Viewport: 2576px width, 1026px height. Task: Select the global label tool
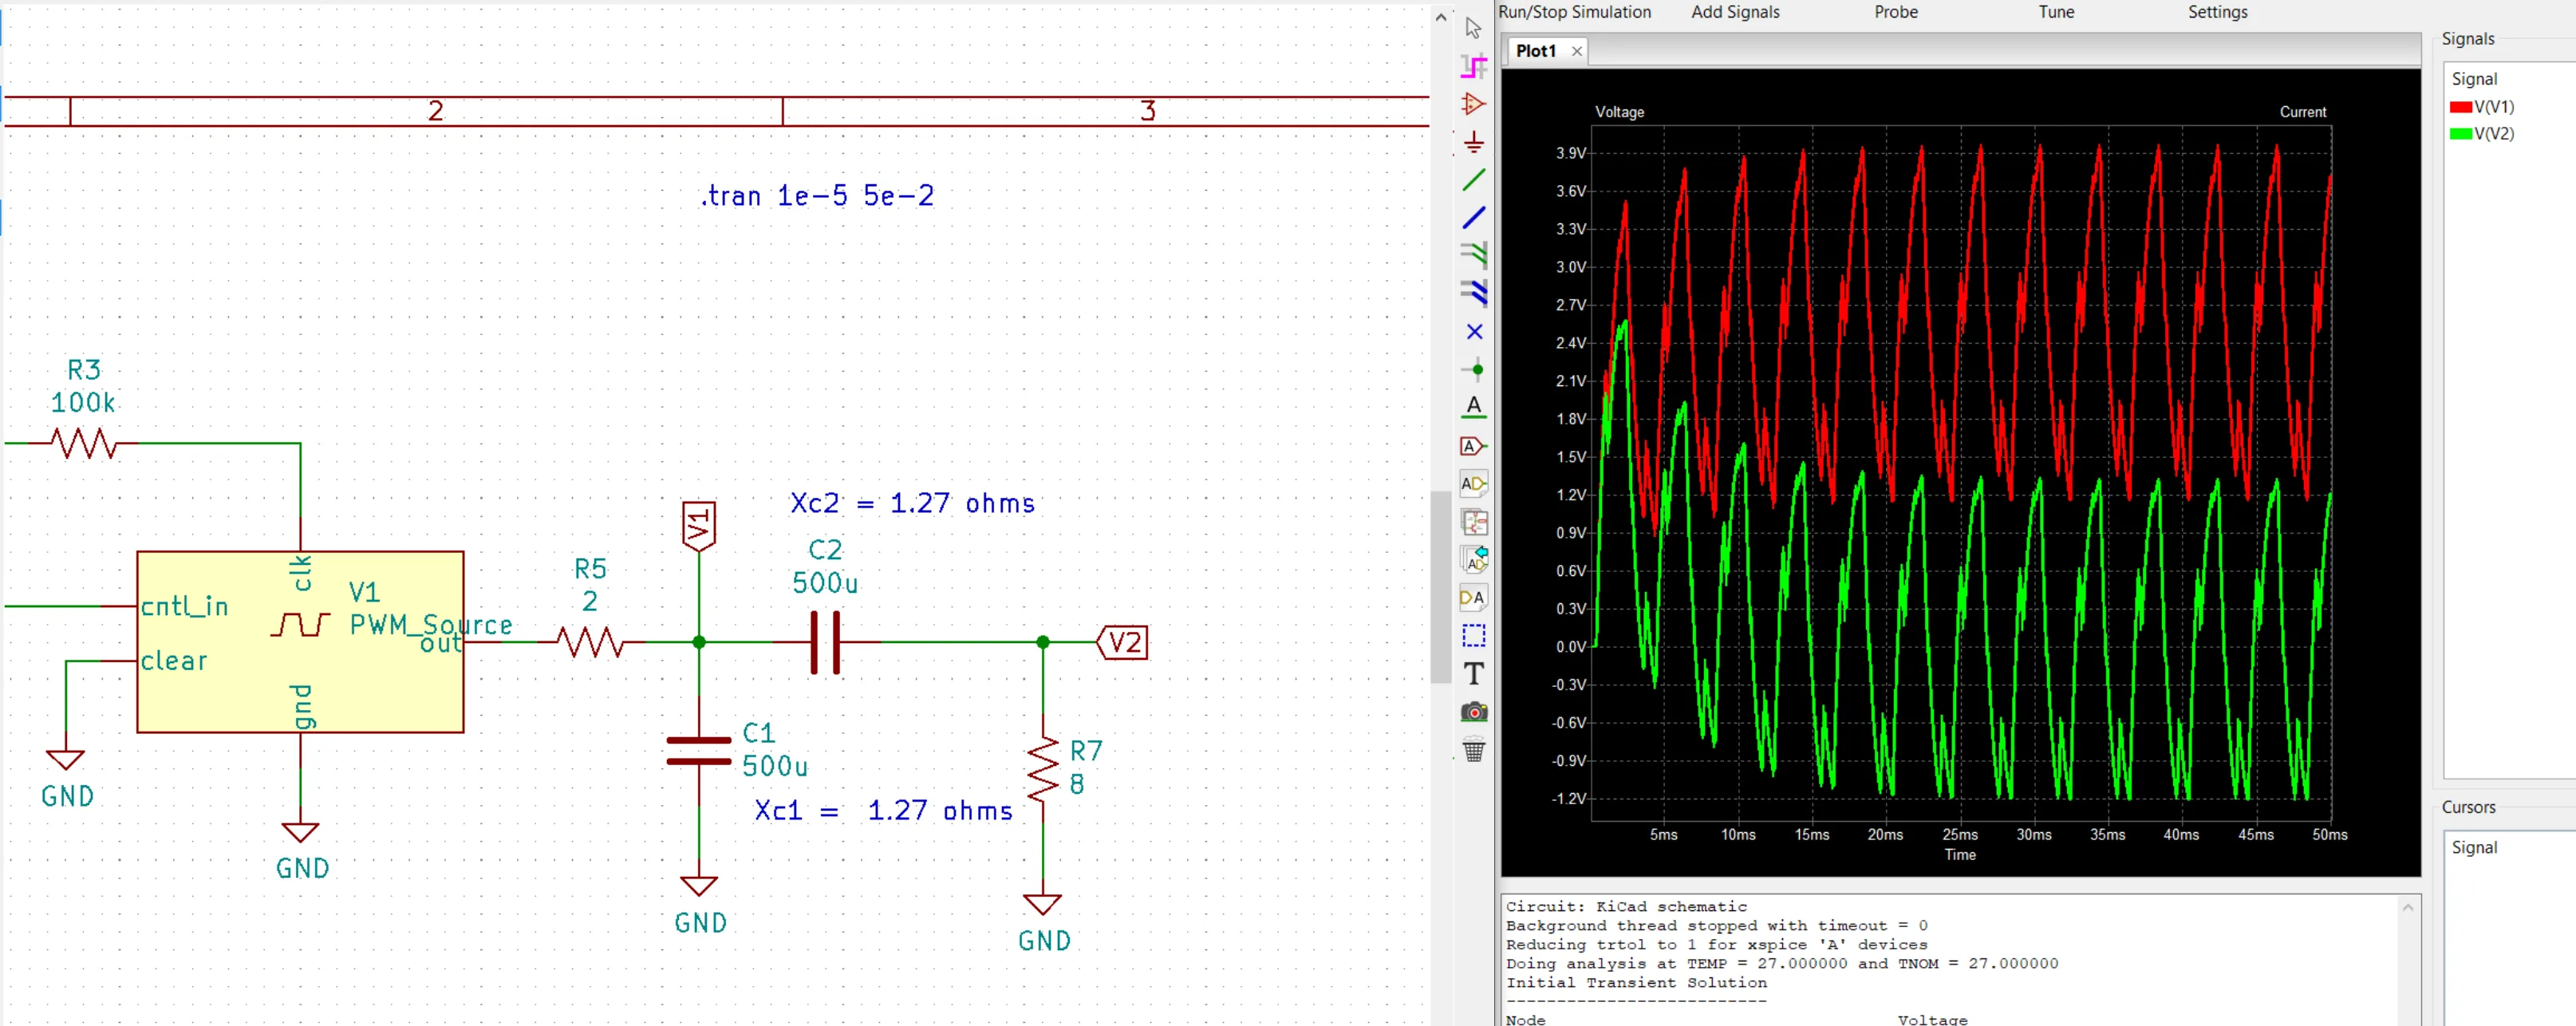tap(1473, 446)
